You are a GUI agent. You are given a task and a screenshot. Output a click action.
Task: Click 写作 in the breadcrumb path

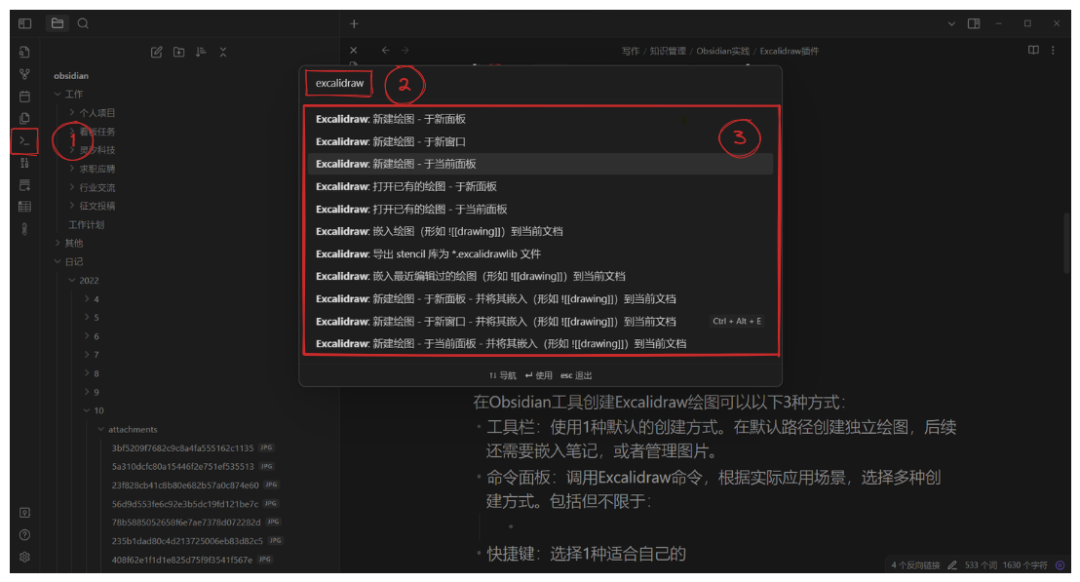pyautogui.click(x=630, y=51)
